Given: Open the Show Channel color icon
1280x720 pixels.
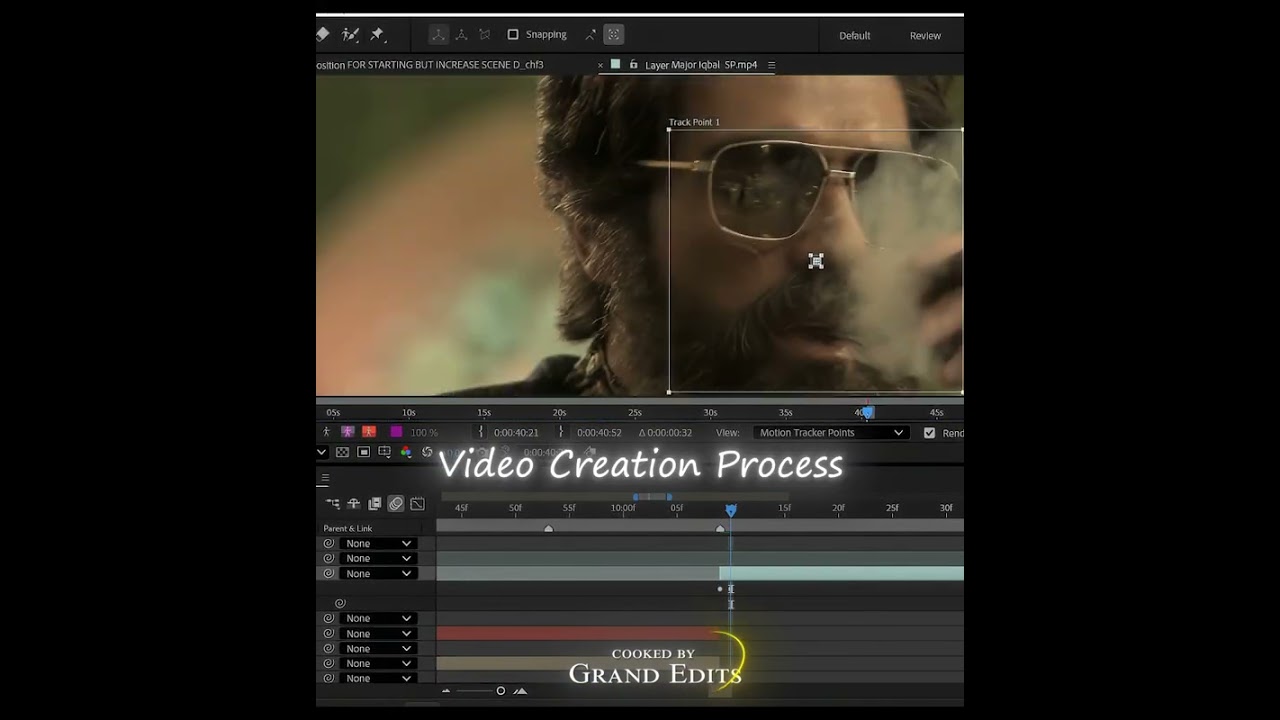Looking at the screenshot, I should (x=405, y=452).
